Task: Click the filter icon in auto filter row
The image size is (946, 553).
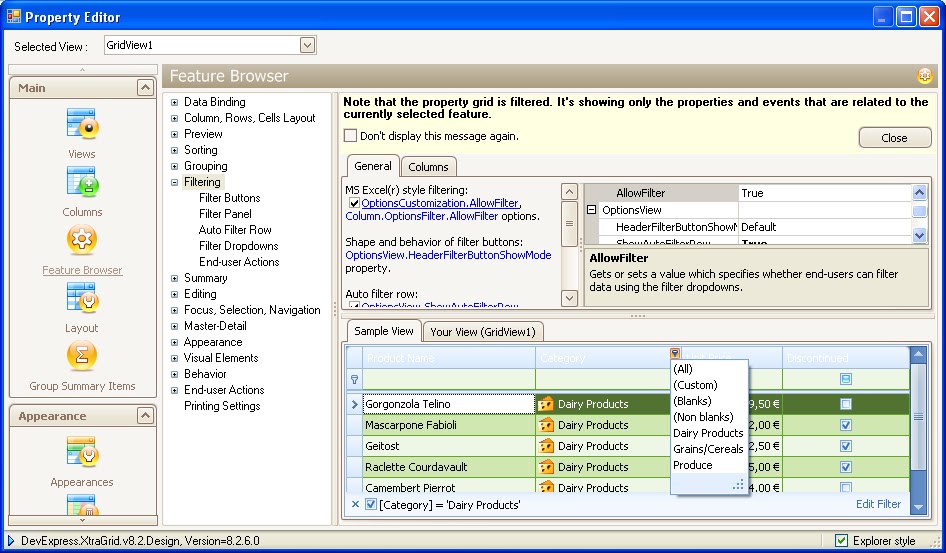Action: (x=354, y=379)
